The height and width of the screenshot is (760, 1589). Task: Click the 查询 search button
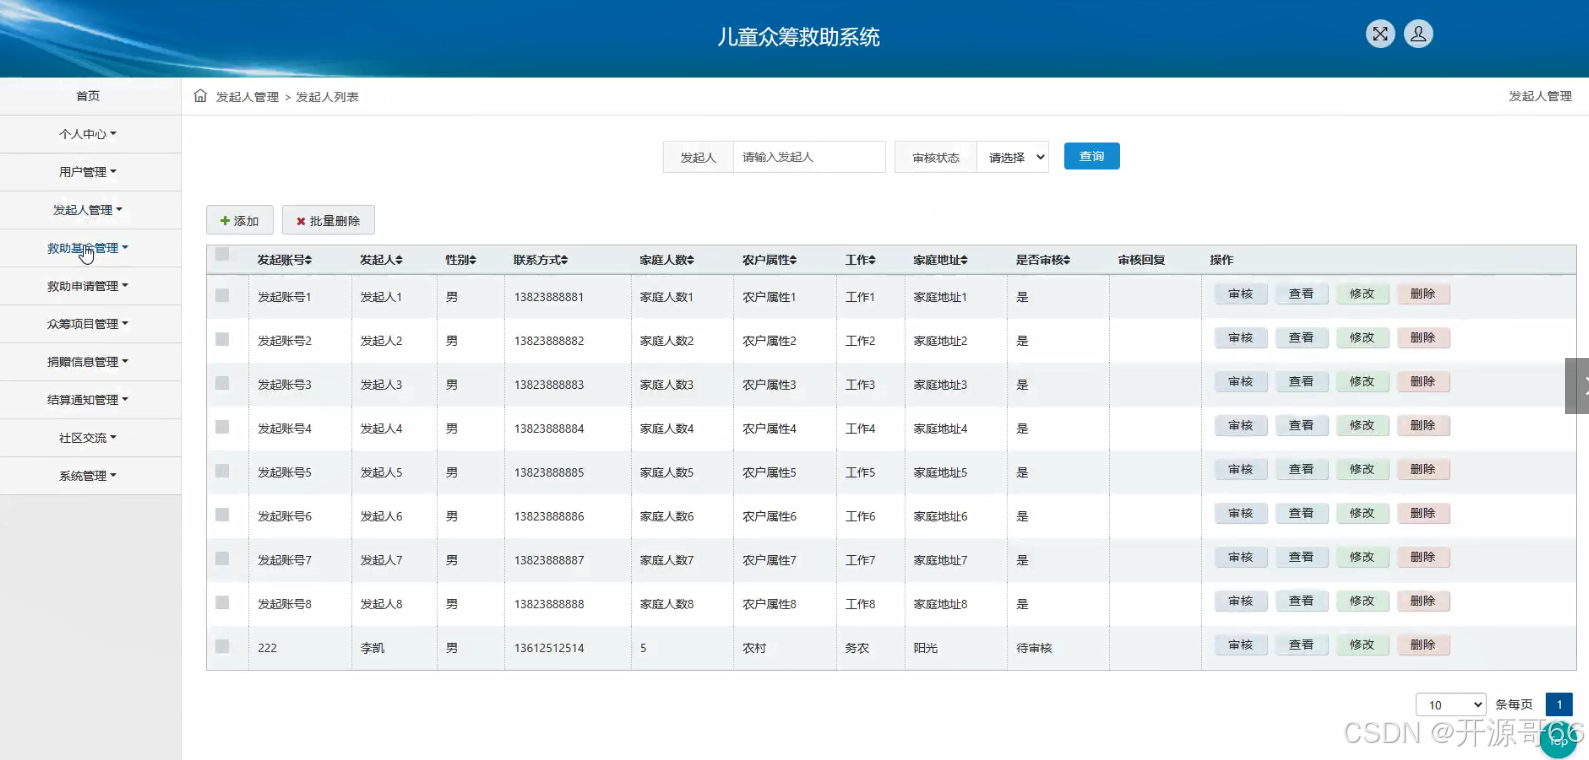pyautogui.click(x=1092, y=156)
